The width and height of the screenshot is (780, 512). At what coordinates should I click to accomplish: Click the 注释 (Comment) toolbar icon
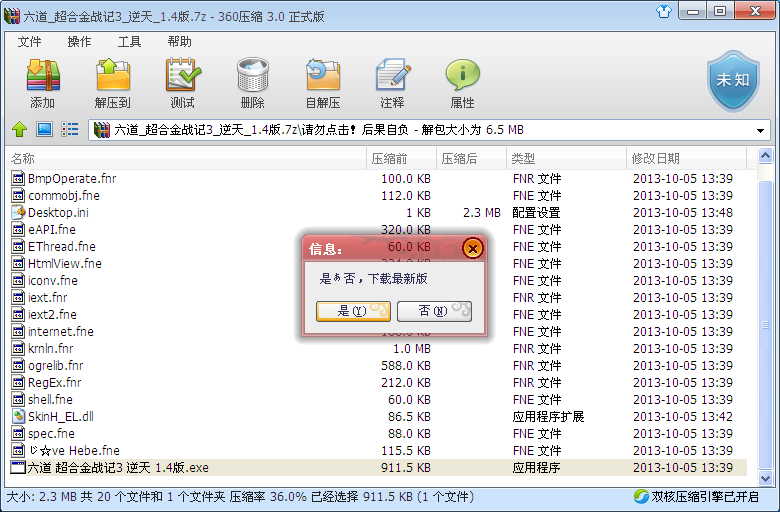coord(392,75)
